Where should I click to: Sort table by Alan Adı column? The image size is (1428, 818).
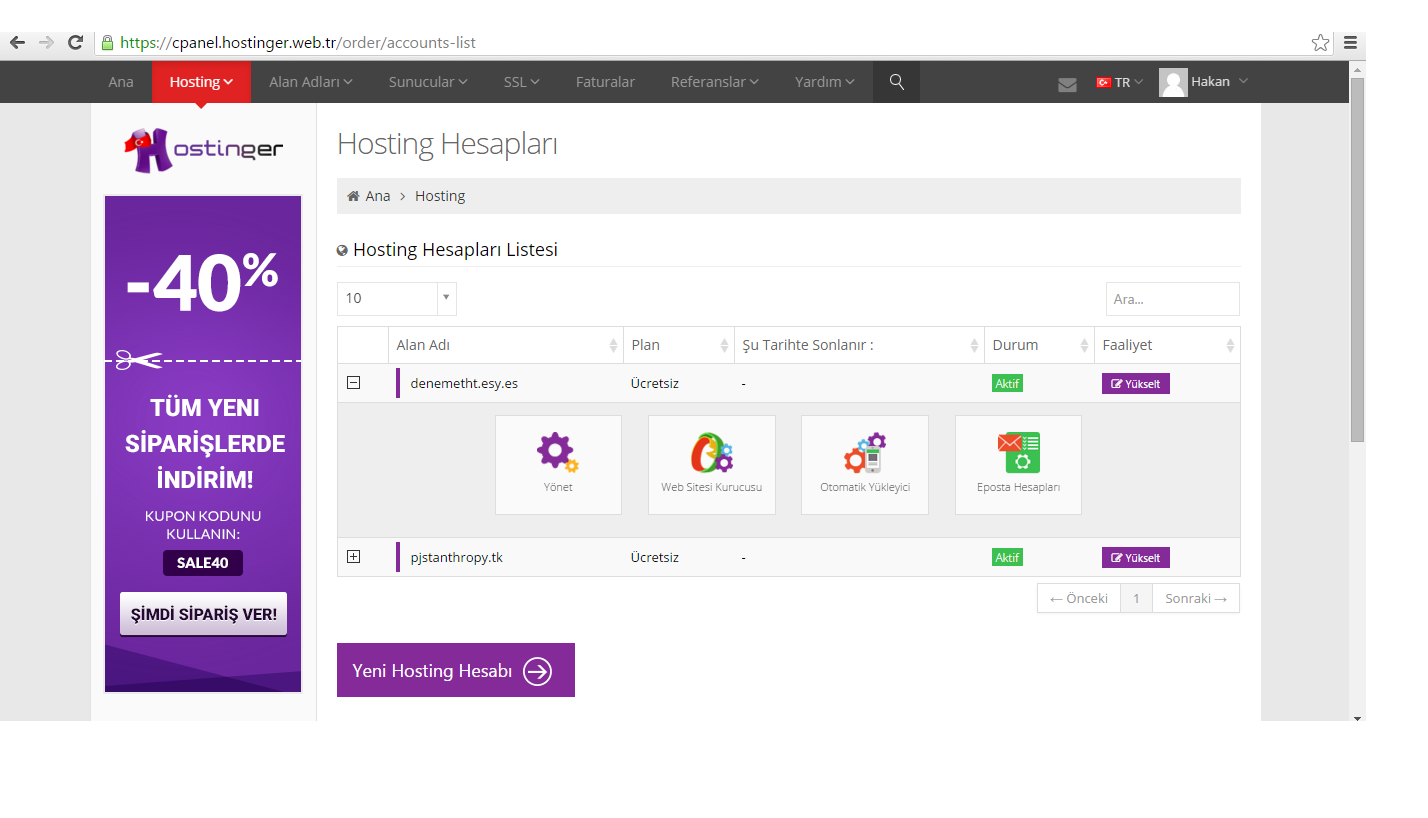click(506, 345)
